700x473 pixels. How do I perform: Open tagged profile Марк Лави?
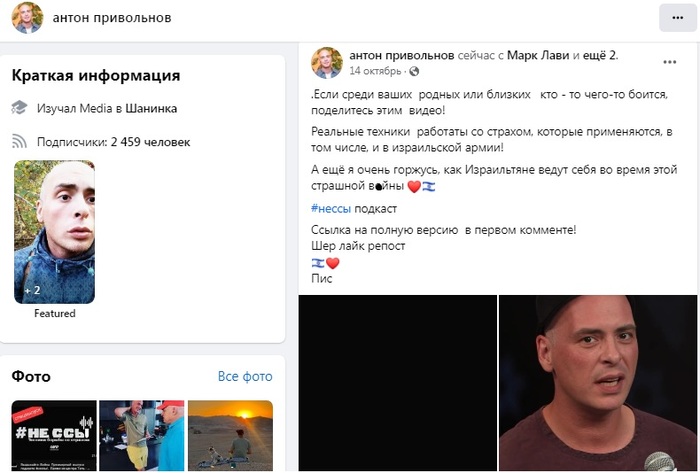coord(538,55)
